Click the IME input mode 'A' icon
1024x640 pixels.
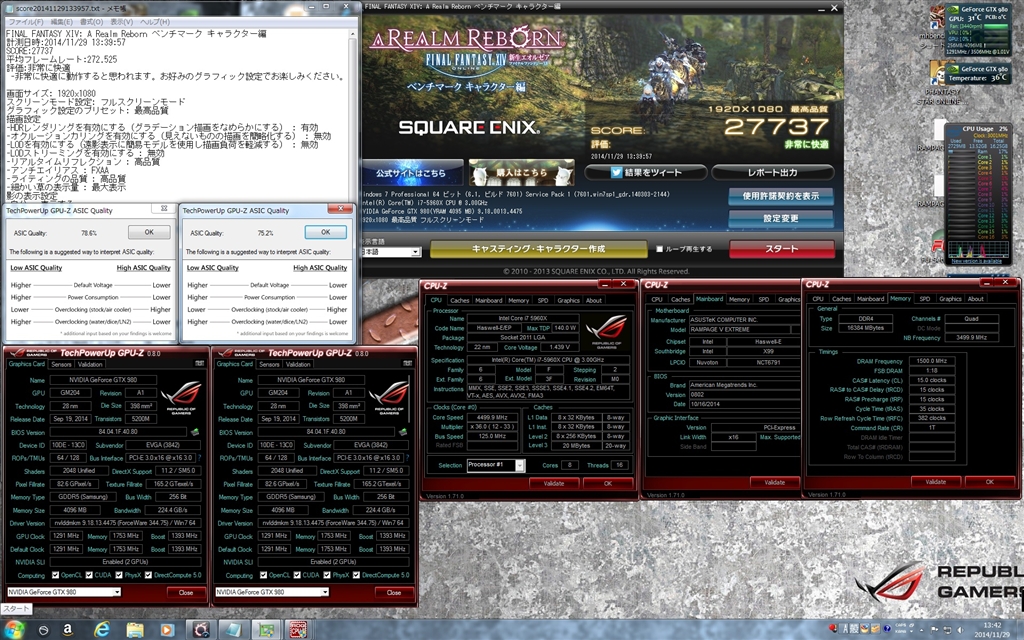coord(845,630)
